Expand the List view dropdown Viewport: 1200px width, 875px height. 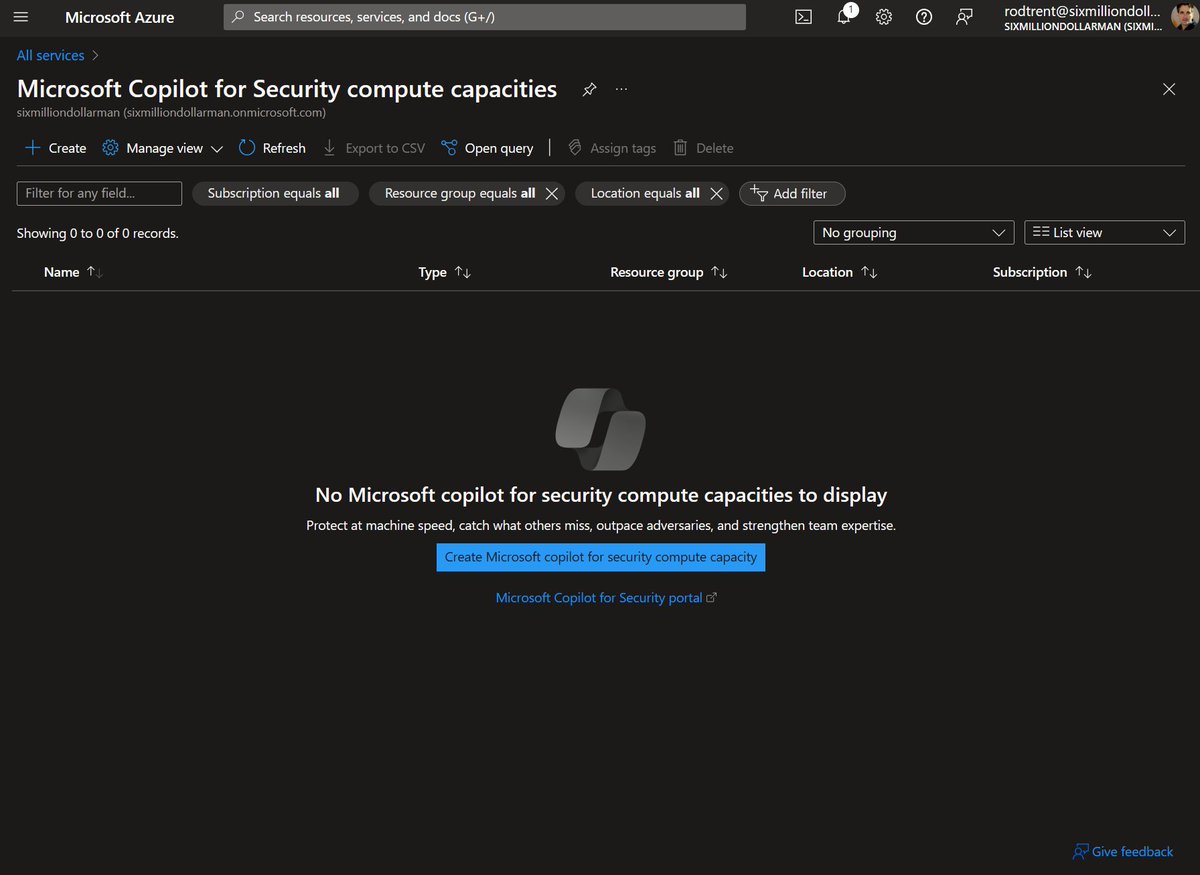point(1105,232)
